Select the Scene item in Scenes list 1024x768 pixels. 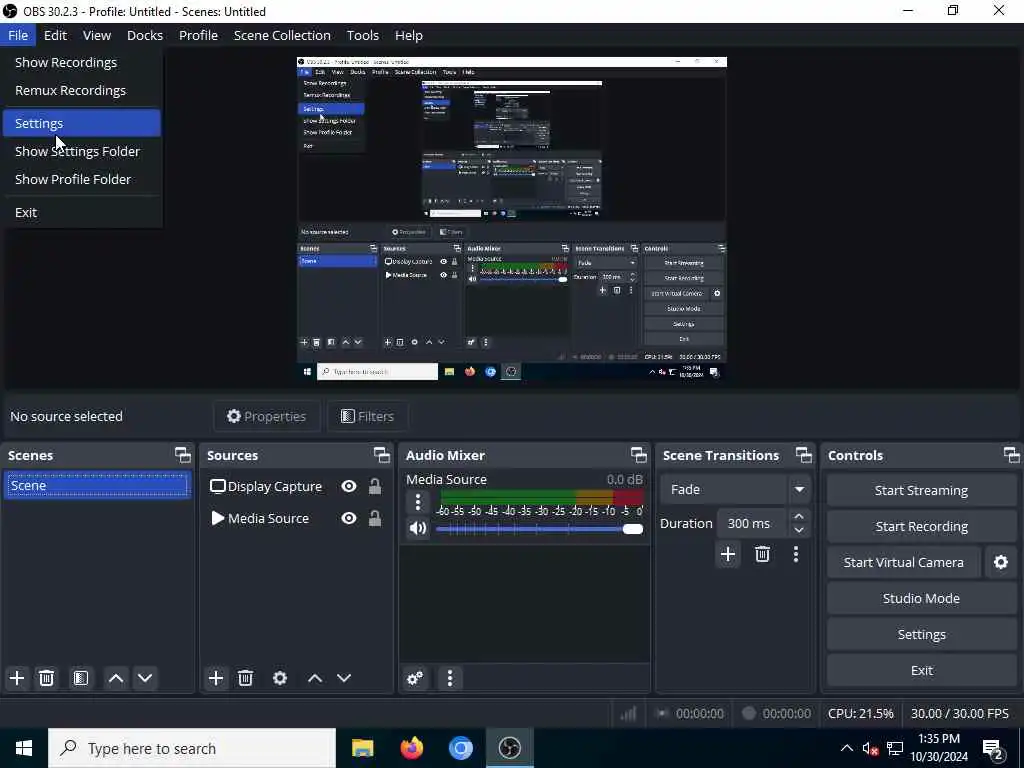coord(97,486)
